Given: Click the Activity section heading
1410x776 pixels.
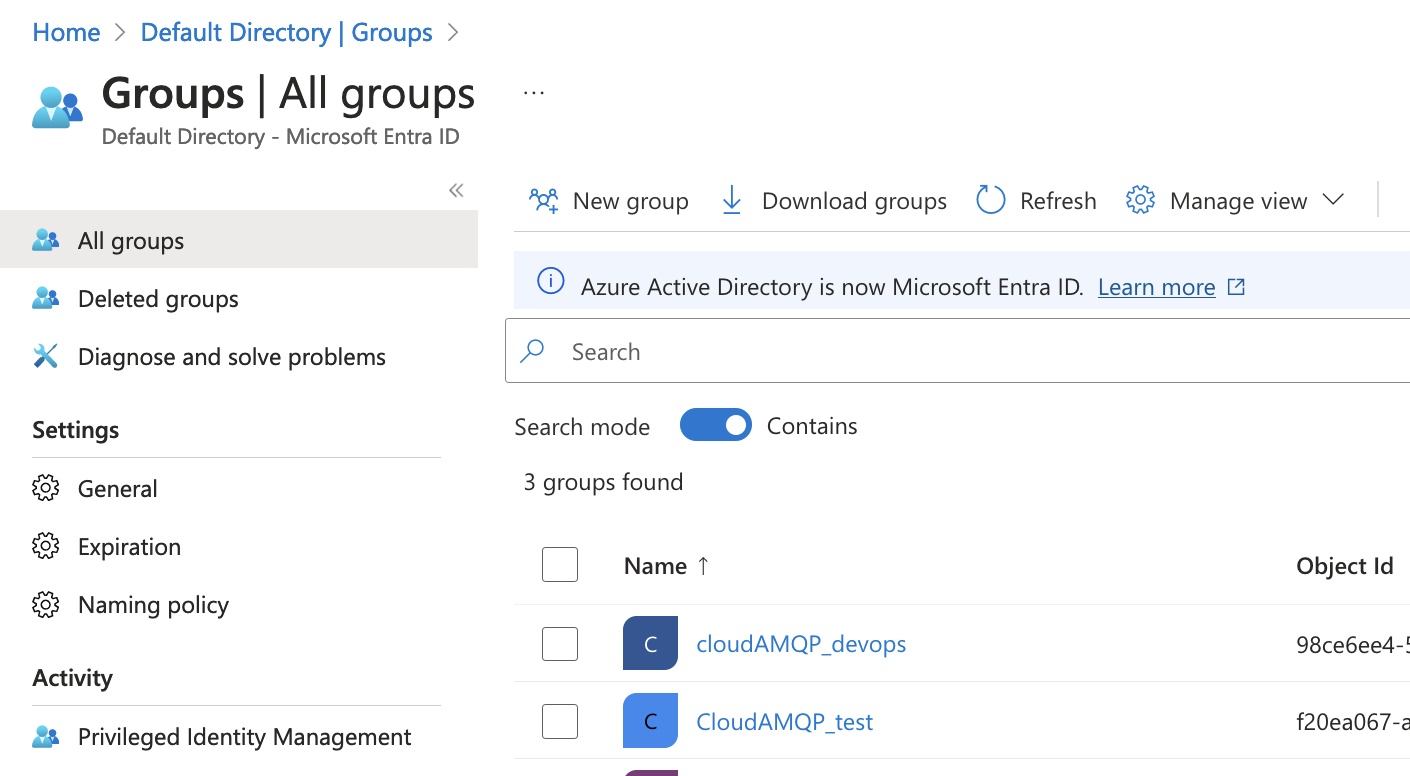Looking at the screenshot, I should tap(72, 678).
